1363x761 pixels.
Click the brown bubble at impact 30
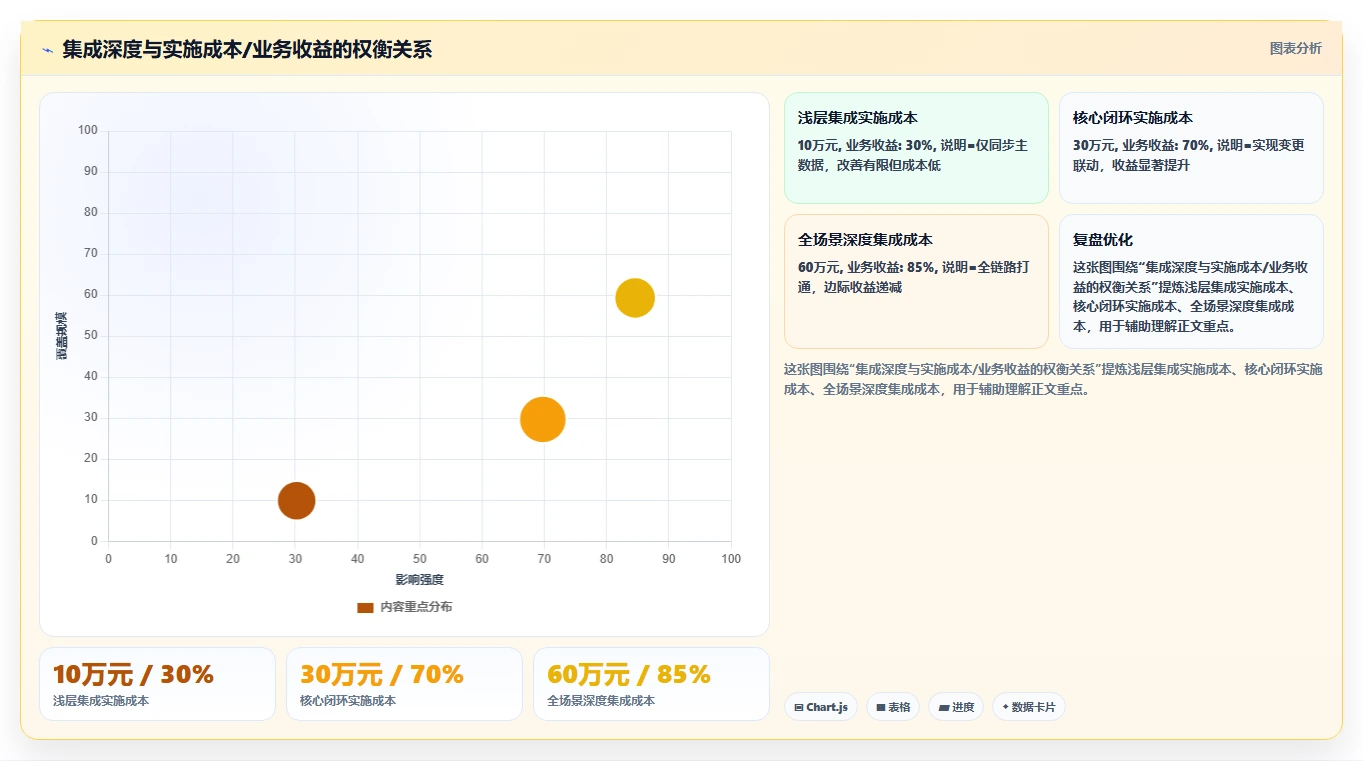pos(296,500)
